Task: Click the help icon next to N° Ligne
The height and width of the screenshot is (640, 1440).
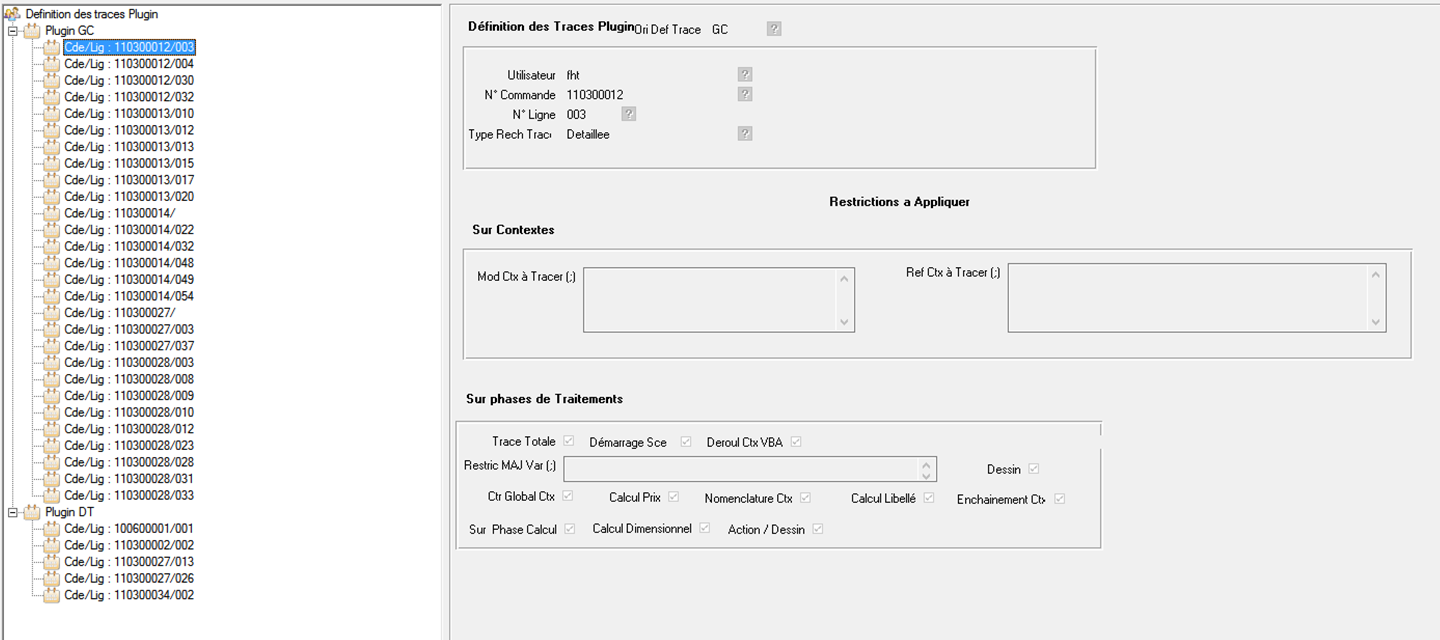Action: (x=629, y=114)
